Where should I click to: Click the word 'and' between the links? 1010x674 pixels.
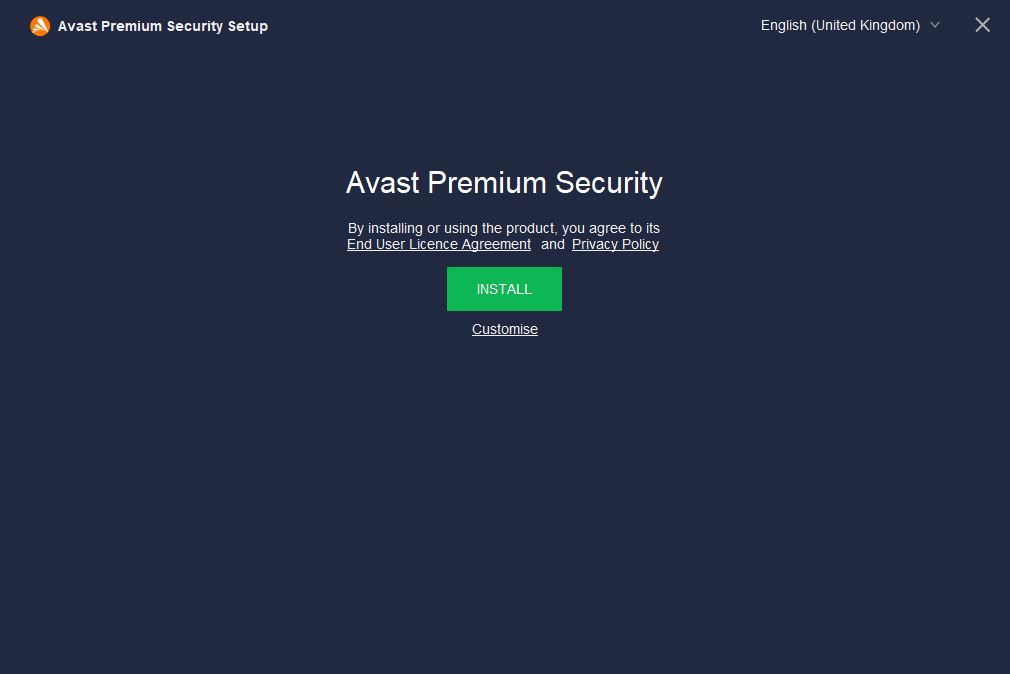pyautogui.click(x=553, y=244)
